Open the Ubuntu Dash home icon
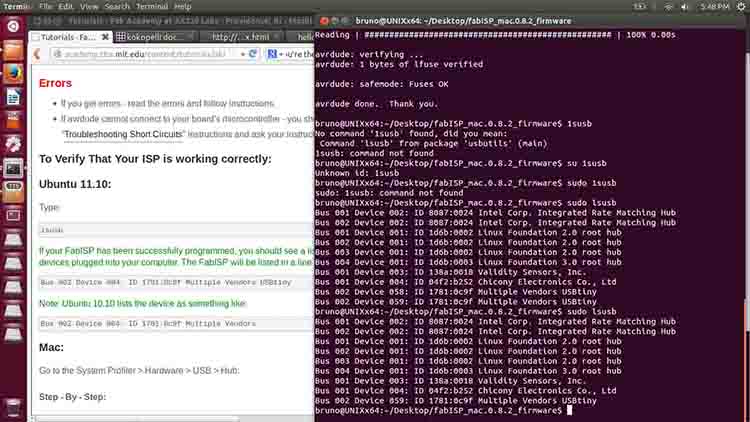Image resolution: width=750 pixels, height=422 pixels. pyautogui.click(x=13, y=26)
